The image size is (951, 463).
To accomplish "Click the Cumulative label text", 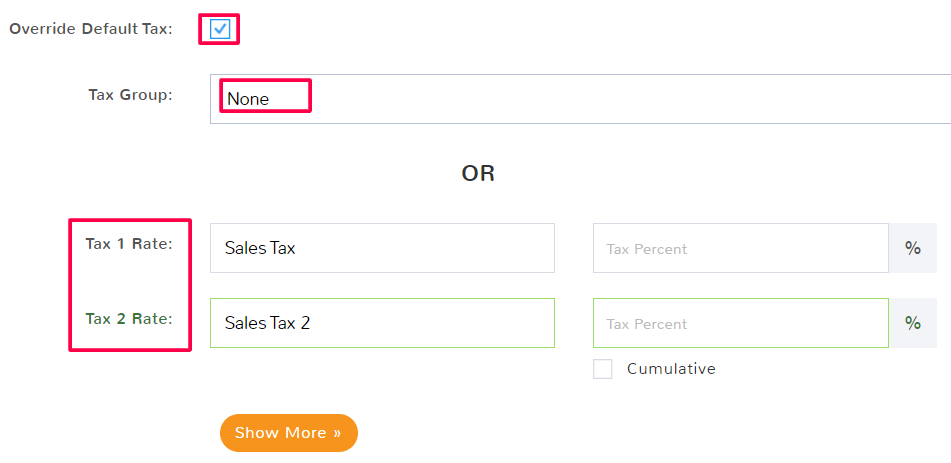I will coord(671,369).
